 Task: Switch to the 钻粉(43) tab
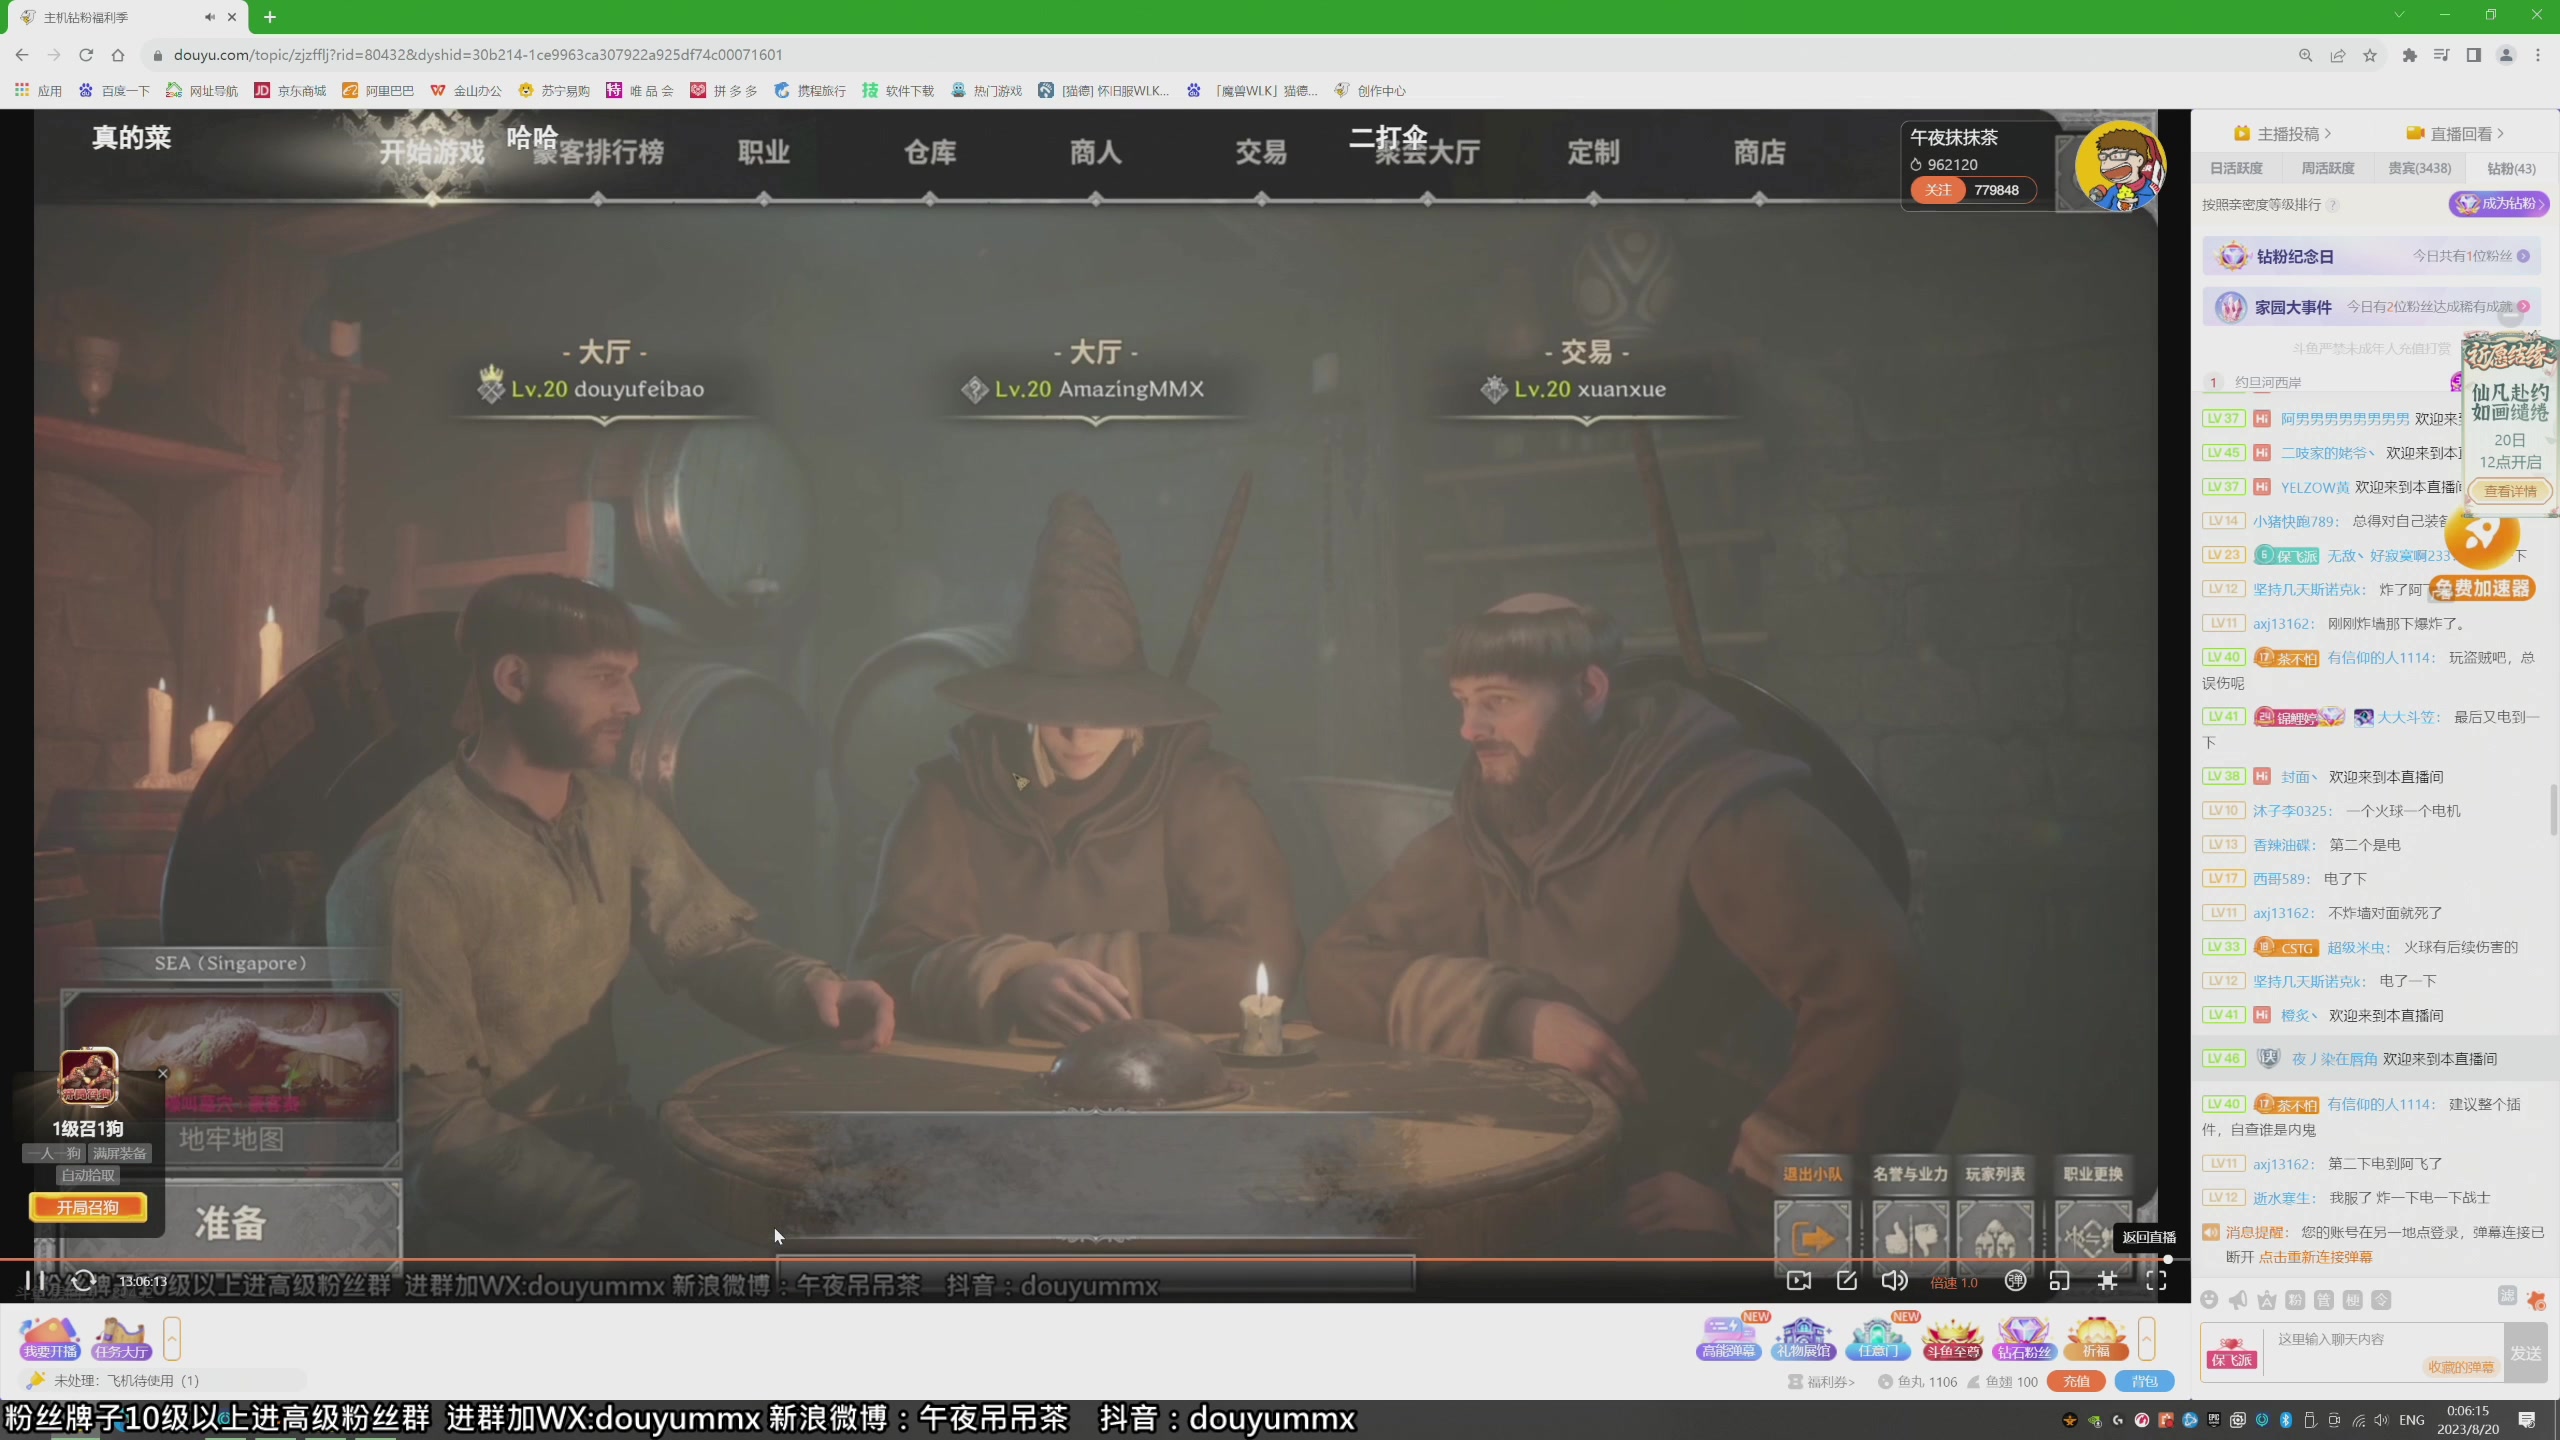coord(2511,168)
